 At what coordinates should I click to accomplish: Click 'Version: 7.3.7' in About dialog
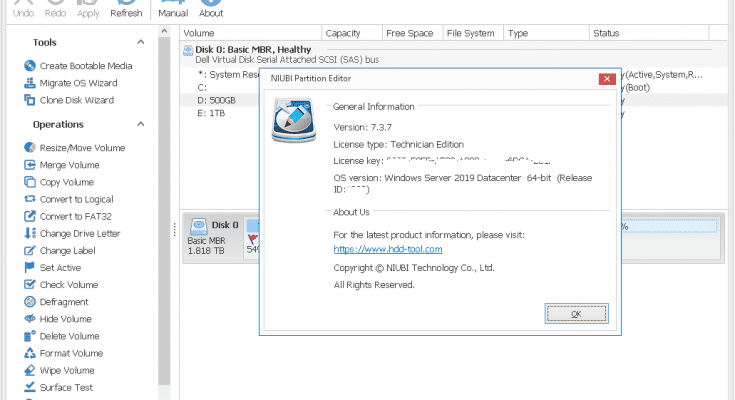coord(362,127)
